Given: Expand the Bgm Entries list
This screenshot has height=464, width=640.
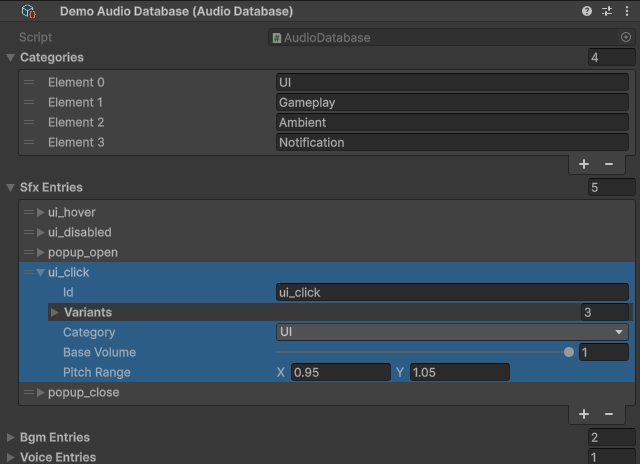Looking at the screenshot, I should (x=11, y=437).
